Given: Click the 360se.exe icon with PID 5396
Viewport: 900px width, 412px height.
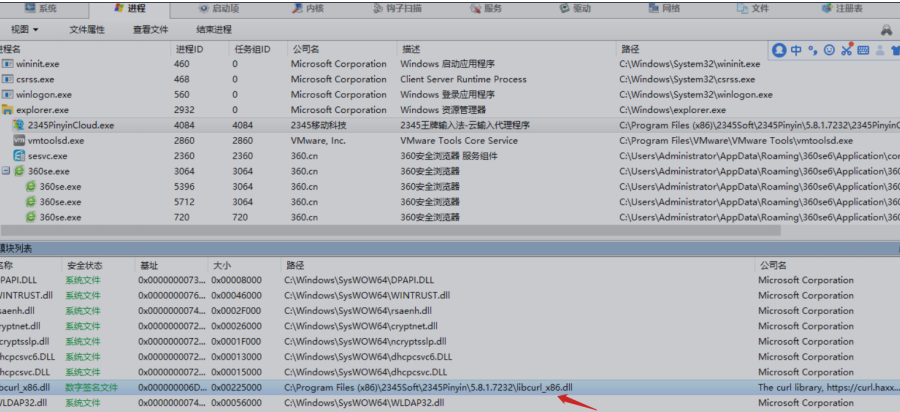Looking at the screenshot, I should coord(30,186).
